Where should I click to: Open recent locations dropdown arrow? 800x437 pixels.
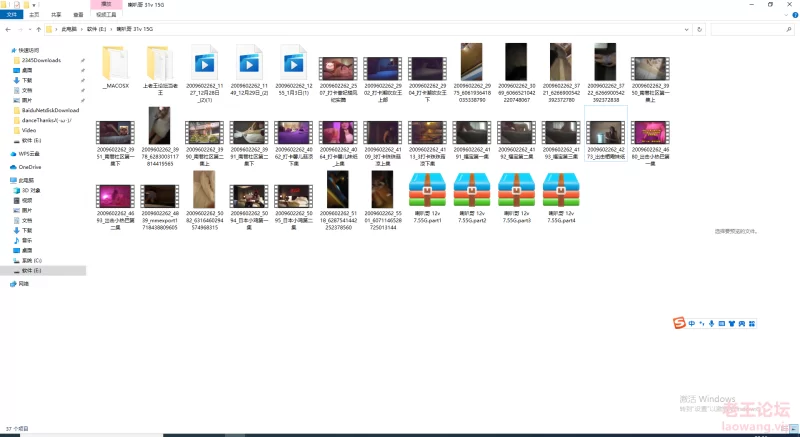point(29,30)
